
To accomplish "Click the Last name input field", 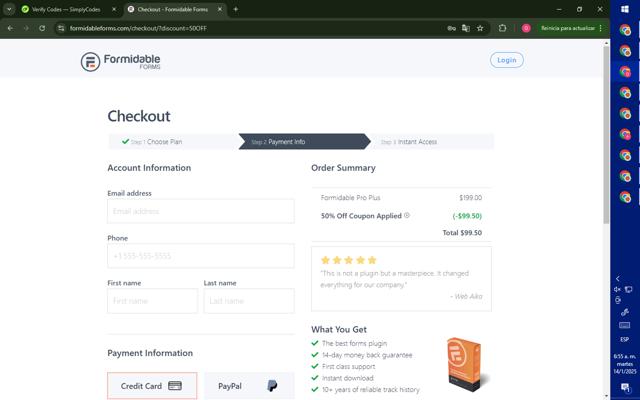I will 249,301.
